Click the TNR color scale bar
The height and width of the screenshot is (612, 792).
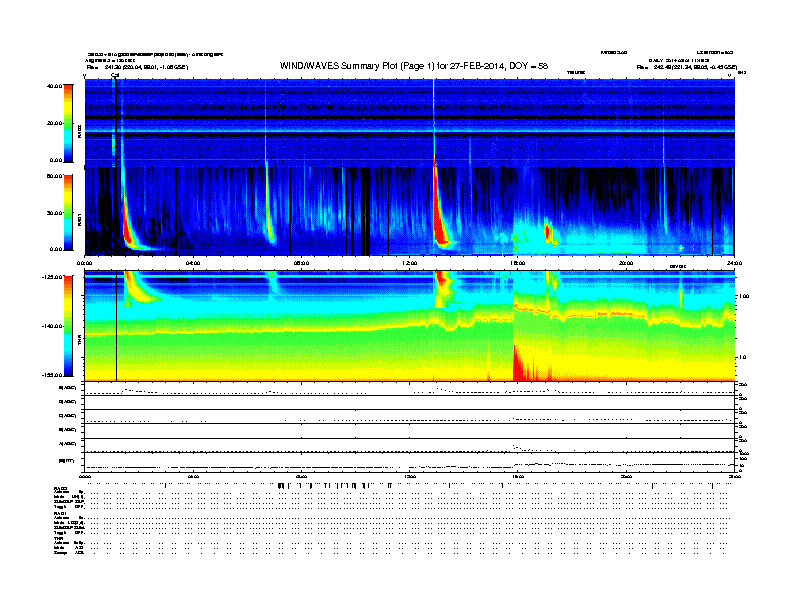coord(68,326)
